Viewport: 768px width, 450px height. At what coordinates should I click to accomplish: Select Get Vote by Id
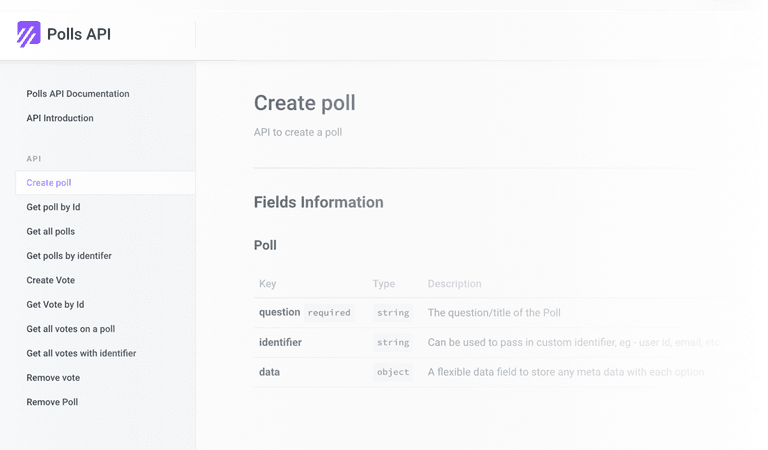coord(55,305)
